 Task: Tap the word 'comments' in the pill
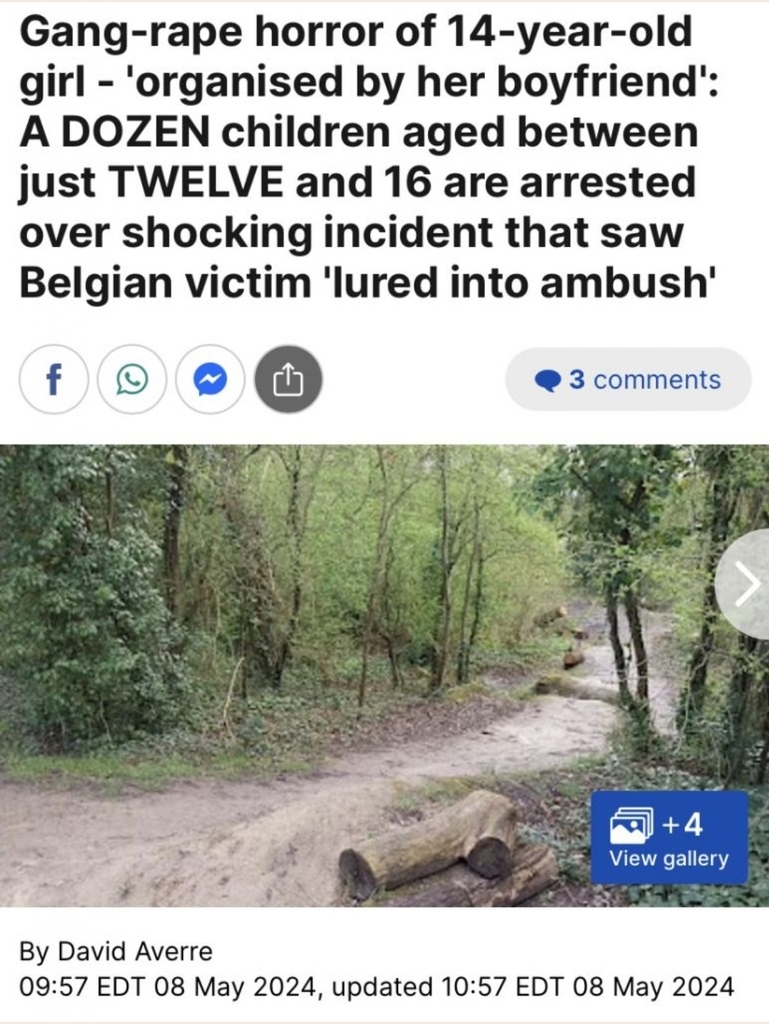657,379
